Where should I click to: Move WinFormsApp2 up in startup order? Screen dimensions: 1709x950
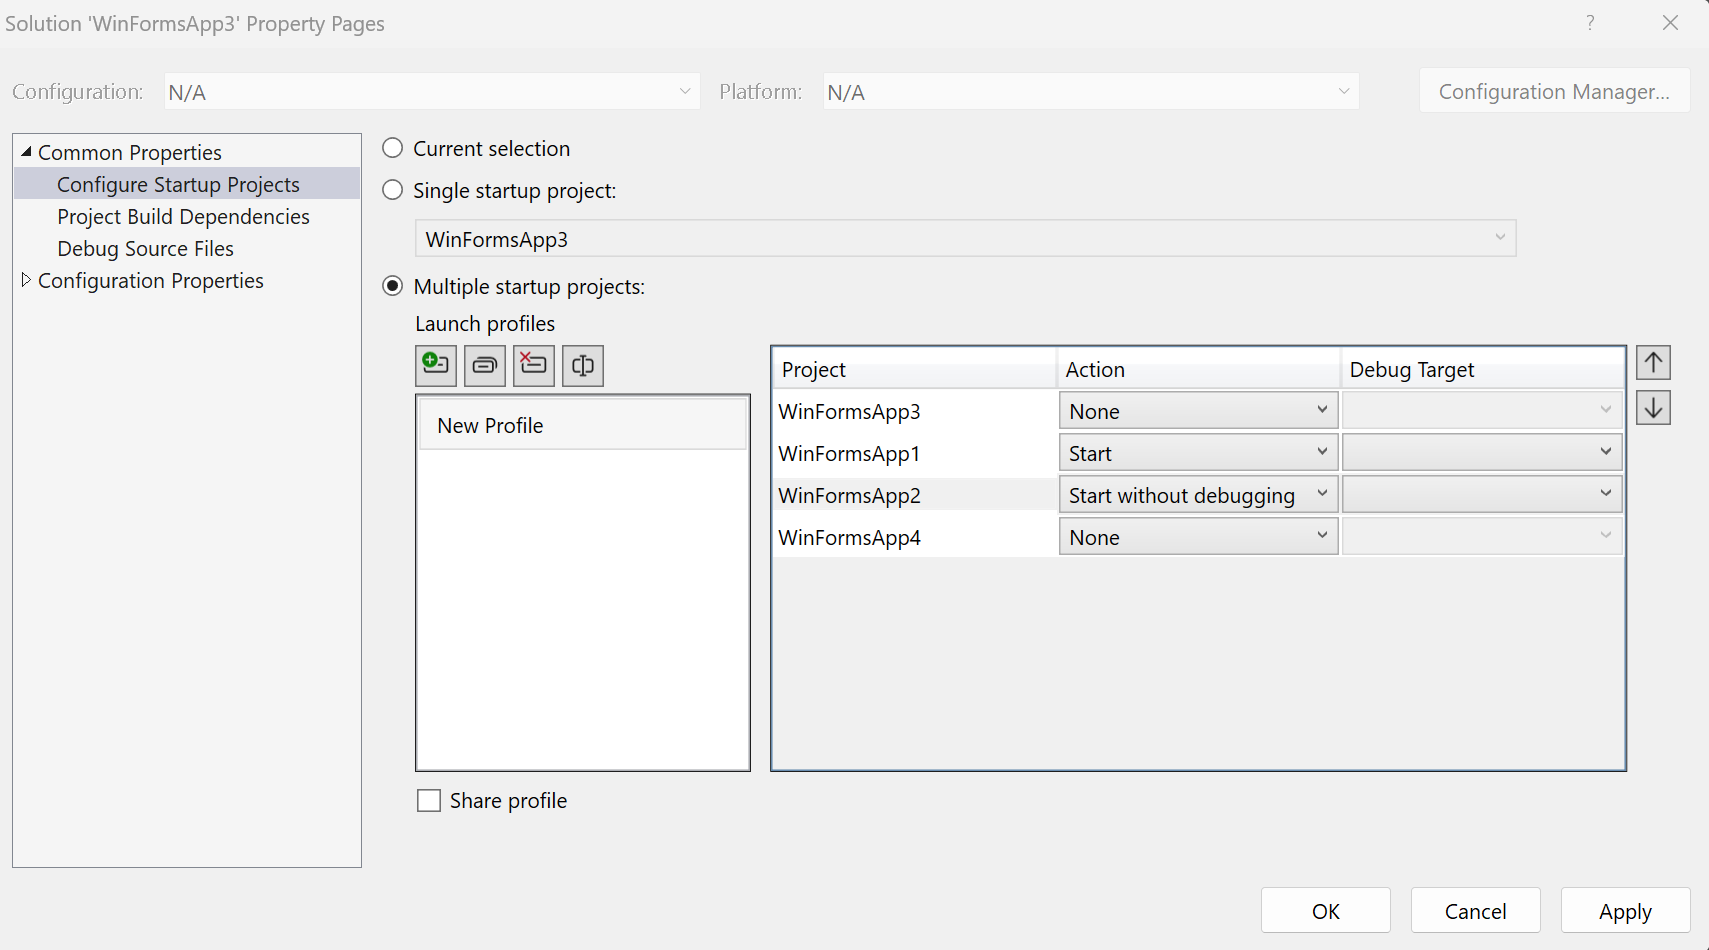[x=1652, y=362]
